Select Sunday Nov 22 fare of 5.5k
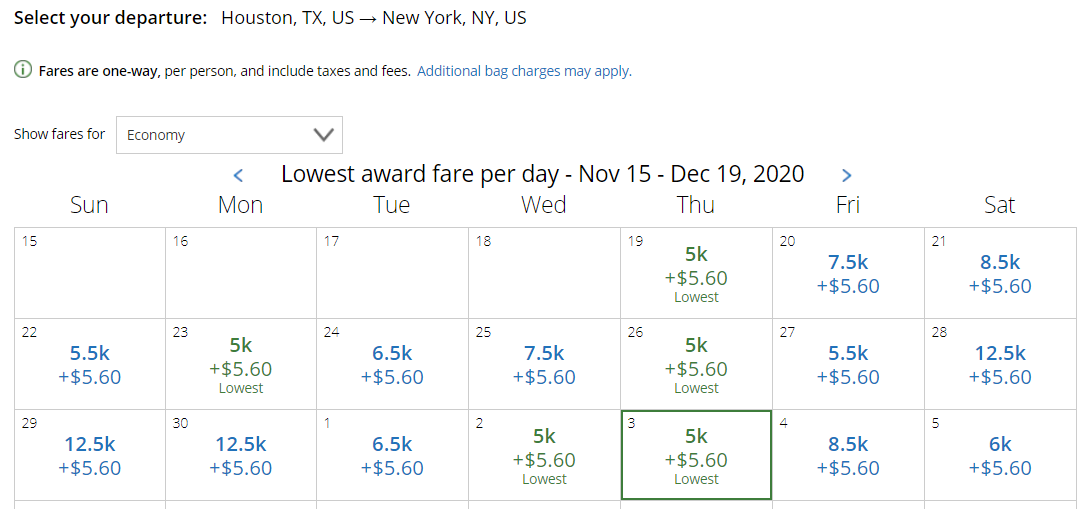The height and width of the screenshot is (509, 1087). point(89,364)
